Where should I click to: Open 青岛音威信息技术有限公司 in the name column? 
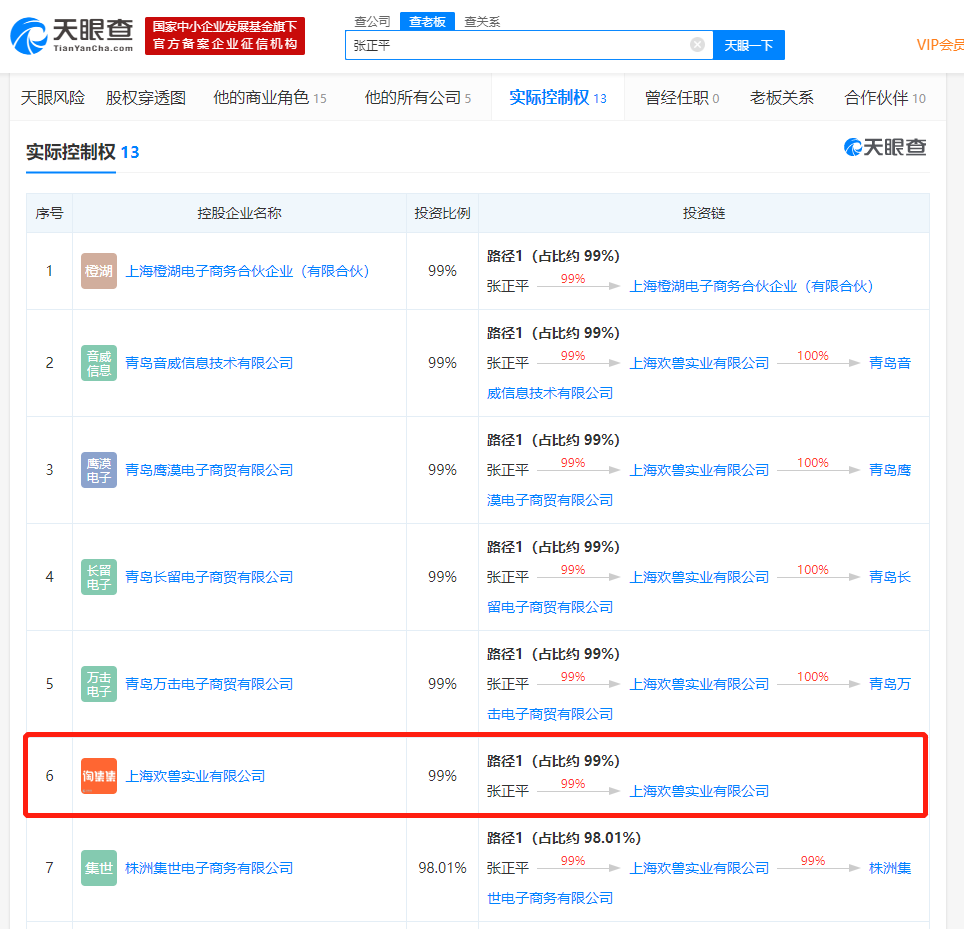[209, 363]
